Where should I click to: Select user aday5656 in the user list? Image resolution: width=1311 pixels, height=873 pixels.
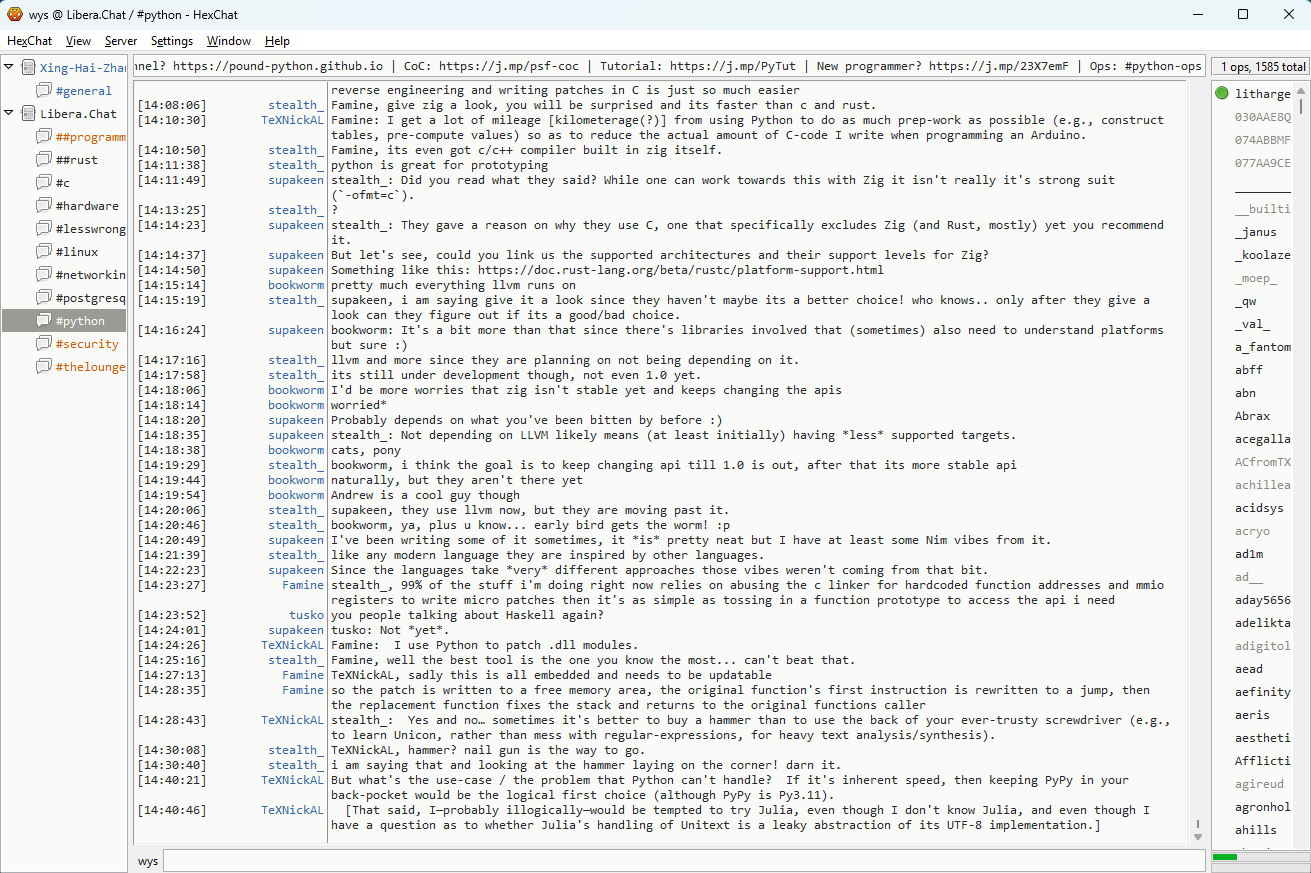pos(1263,600)
